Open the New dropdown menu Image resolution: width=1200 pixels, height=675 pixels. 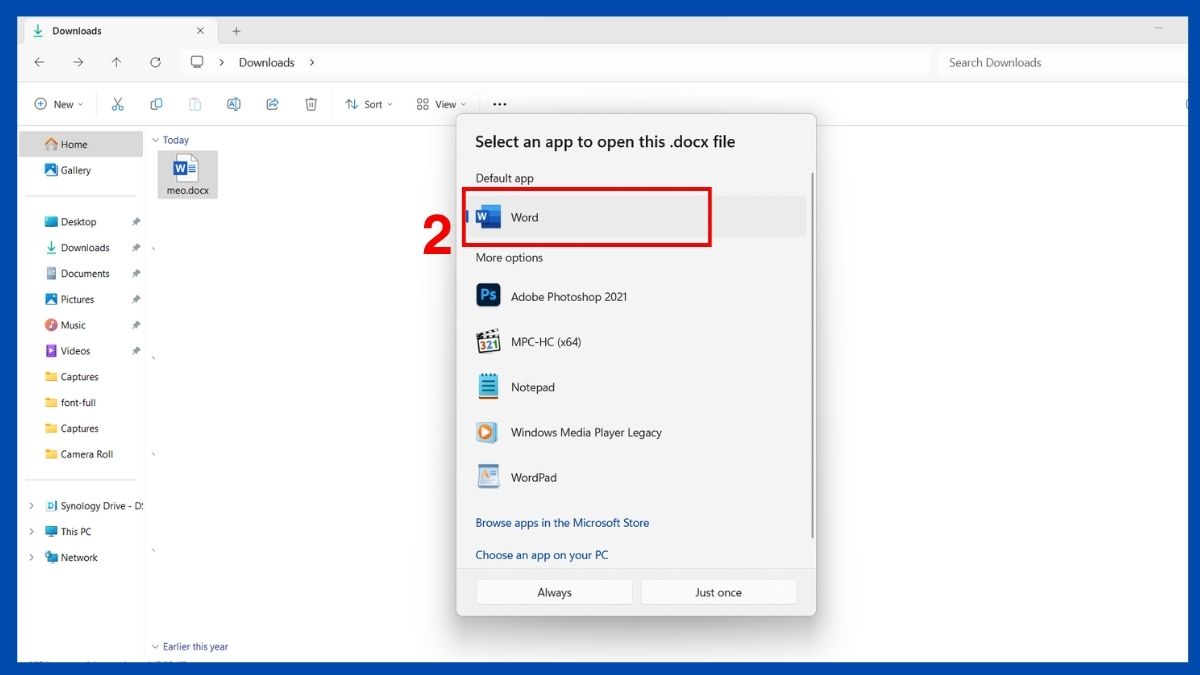pyautogui.click(x=59, y=104)
